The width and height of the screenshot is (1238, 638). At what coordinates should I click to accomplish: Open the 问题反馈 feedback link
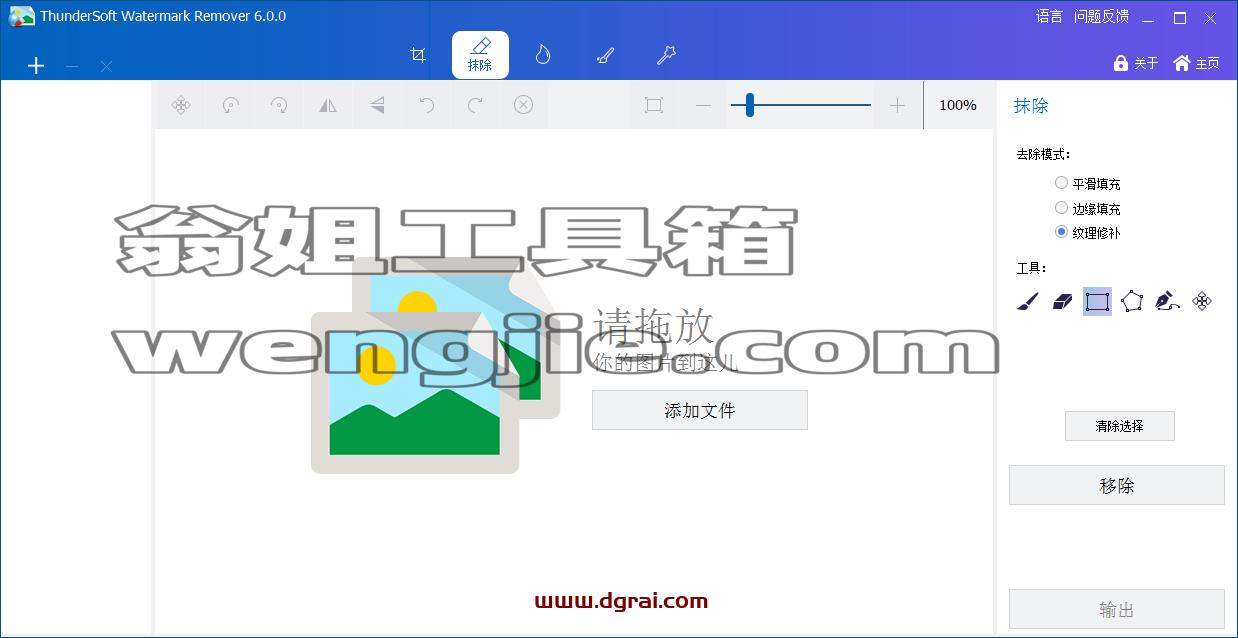tap(1101, 16)
